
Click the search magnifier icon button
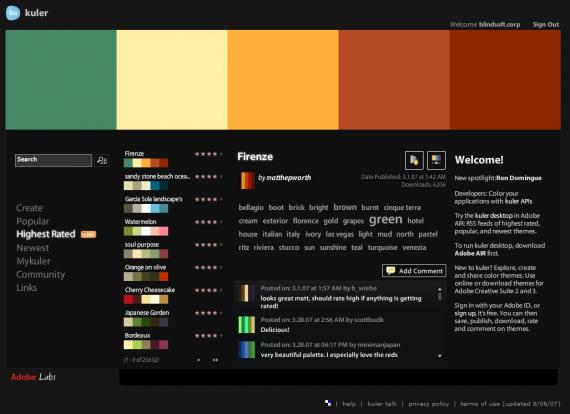tap(102, 160)
